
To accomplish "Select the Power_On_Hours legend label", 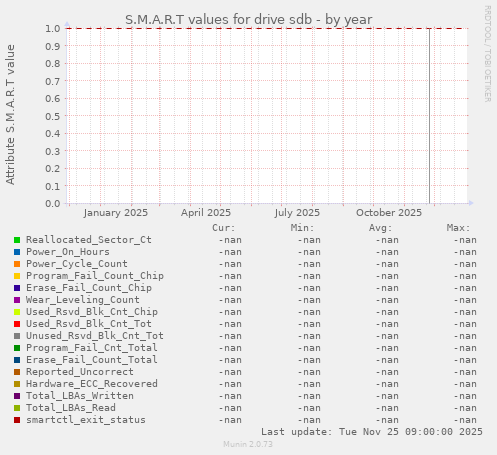I will click(x=68, y=252).
